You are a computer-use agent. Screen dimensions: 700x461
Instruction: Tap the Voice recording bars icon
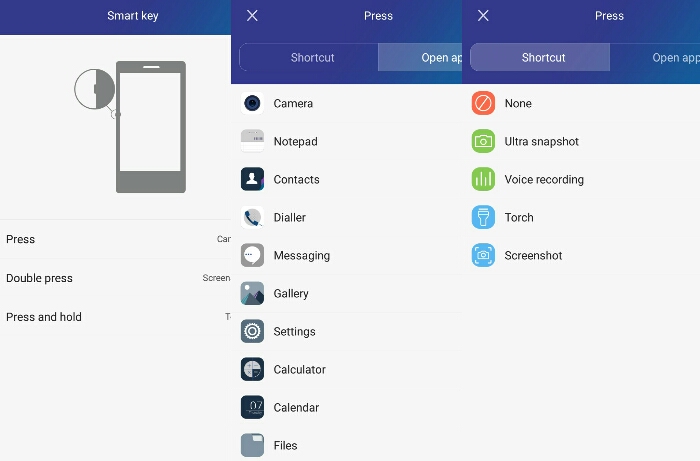pyautogui.click(x=483, y=179)
